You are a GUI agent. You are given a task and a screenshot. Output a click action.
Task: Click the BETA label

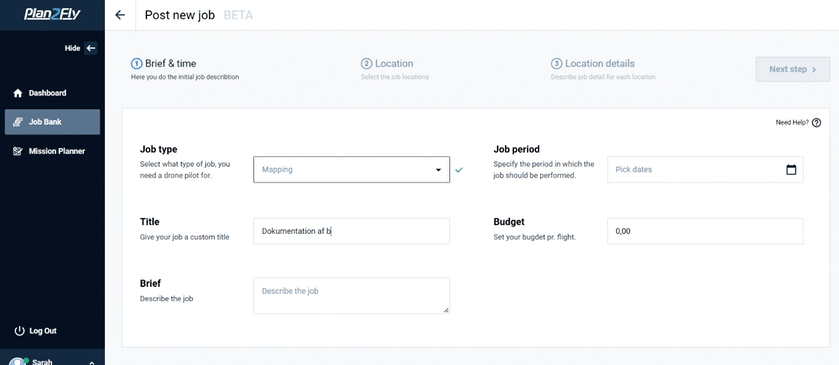point(238,15)
